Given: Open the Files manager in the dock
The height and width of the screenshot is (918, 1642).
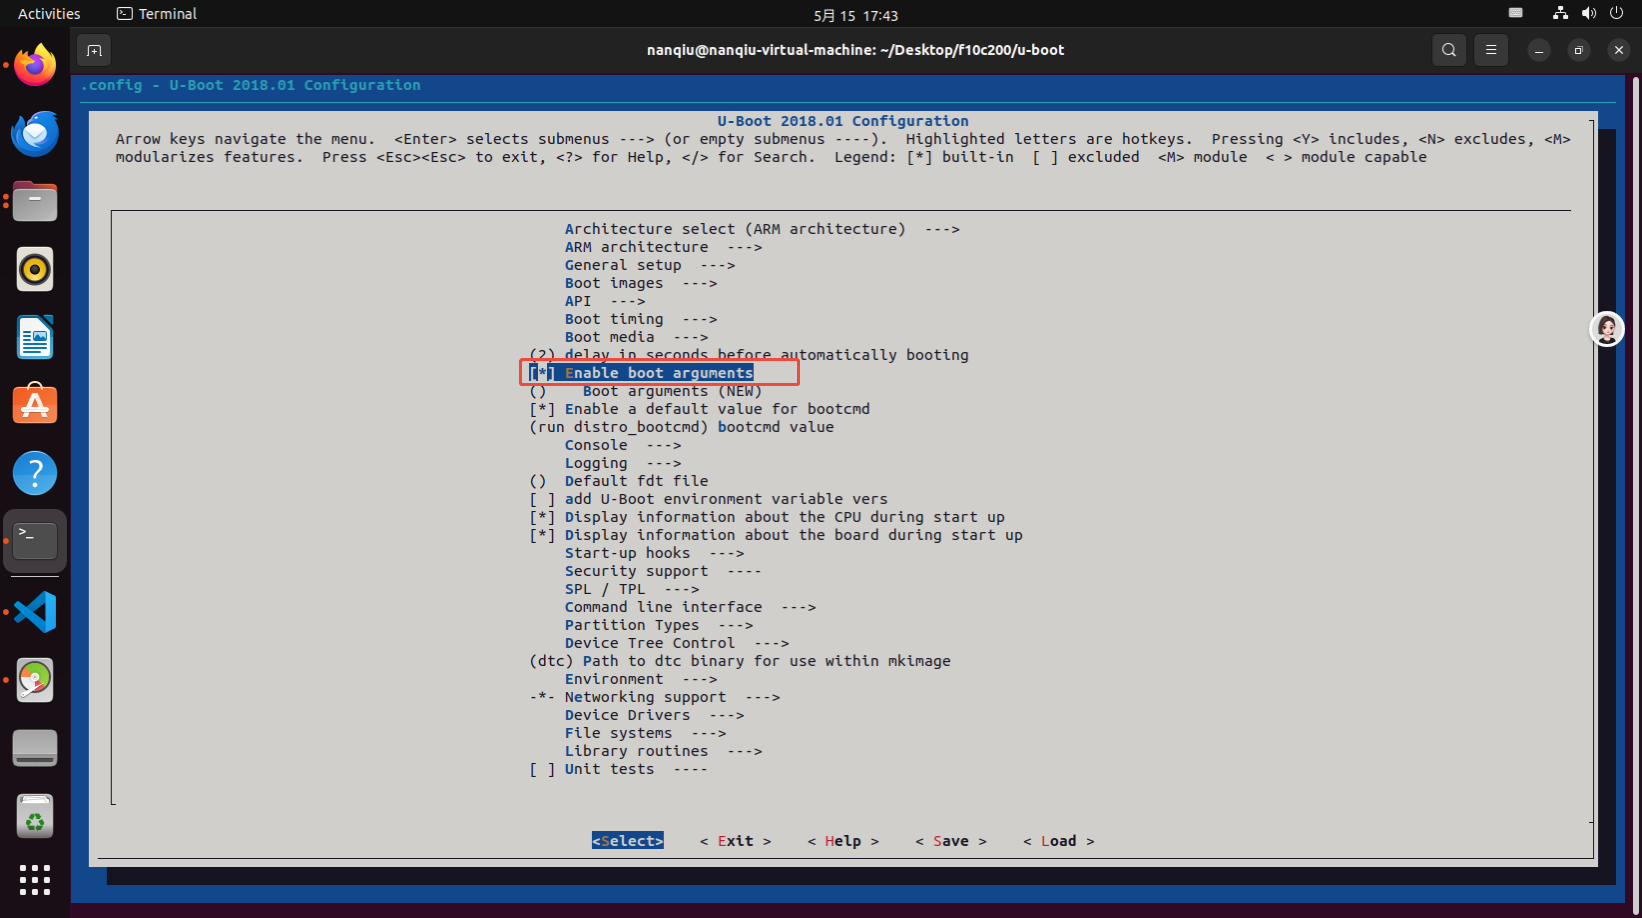Looking at the screenshot, I should [x=35, y=201].
